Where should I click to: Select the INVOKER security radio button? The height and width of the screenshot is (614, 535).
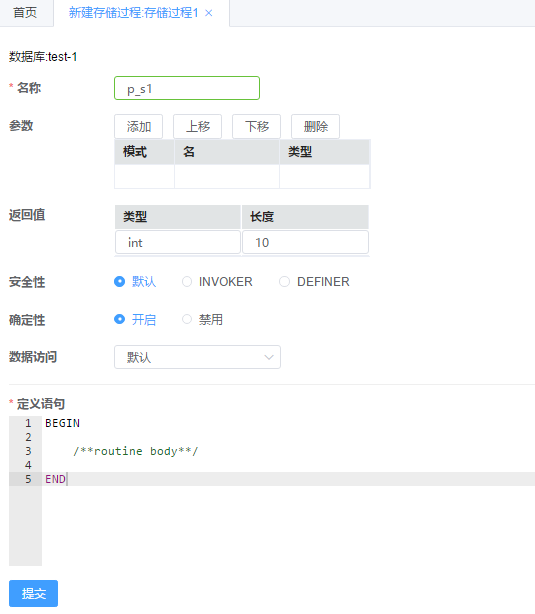187,282
